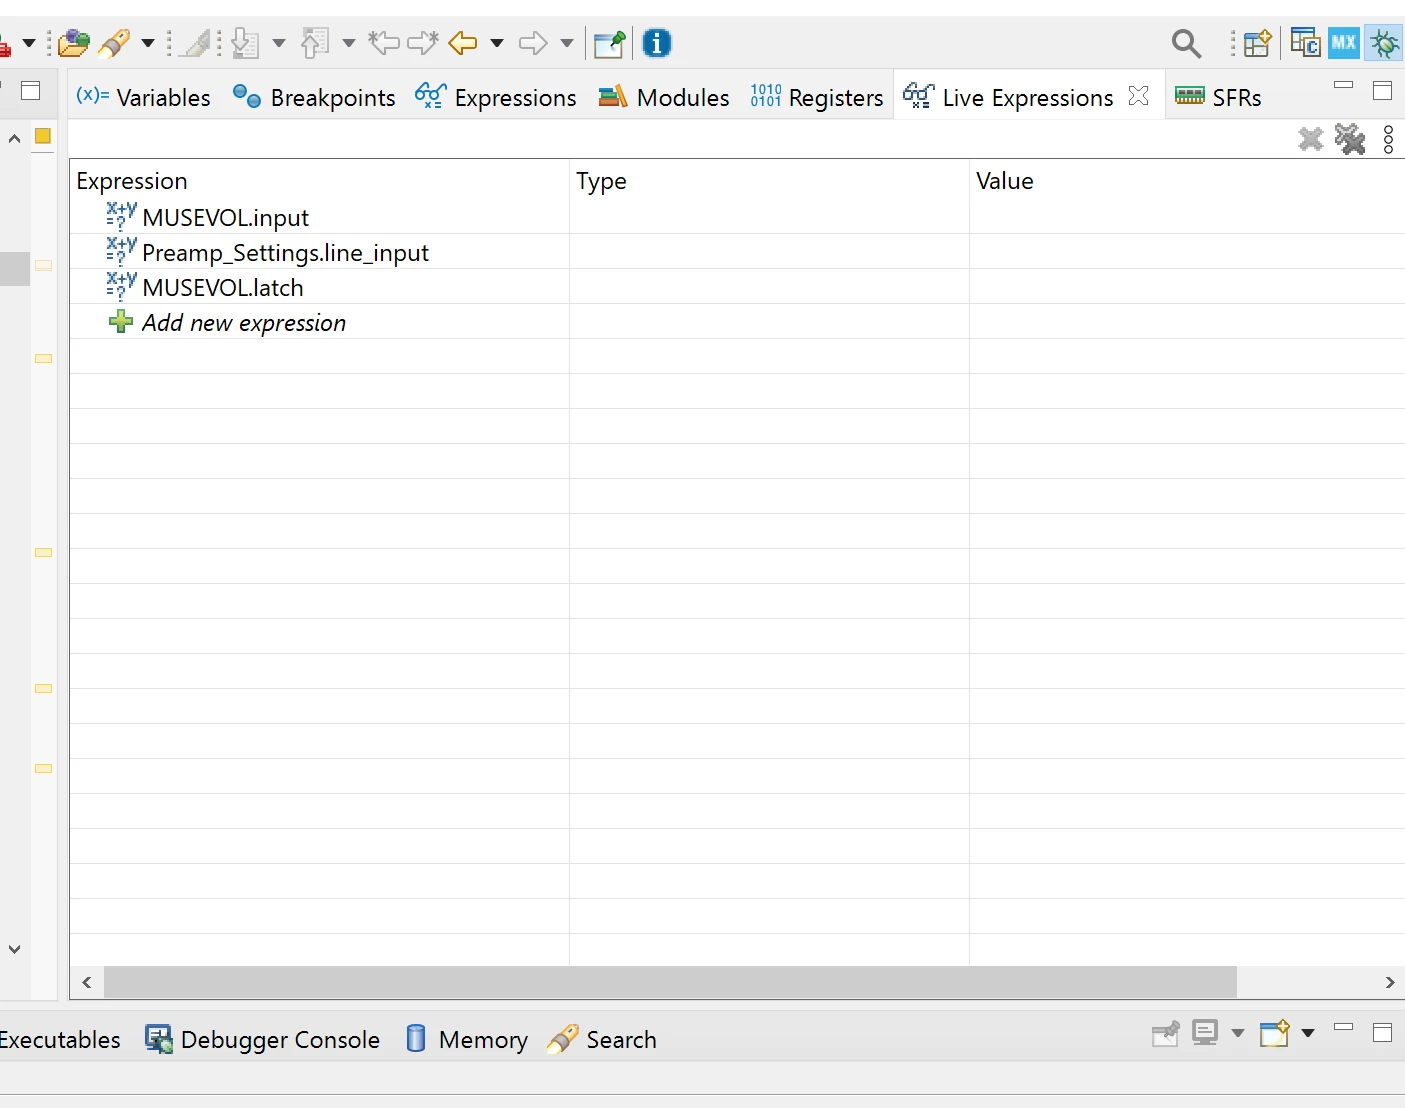Click the Previous Annotation icon
Viewport: 1405px width, 1108px height.
pyautogui.click(x=316, y=43)
